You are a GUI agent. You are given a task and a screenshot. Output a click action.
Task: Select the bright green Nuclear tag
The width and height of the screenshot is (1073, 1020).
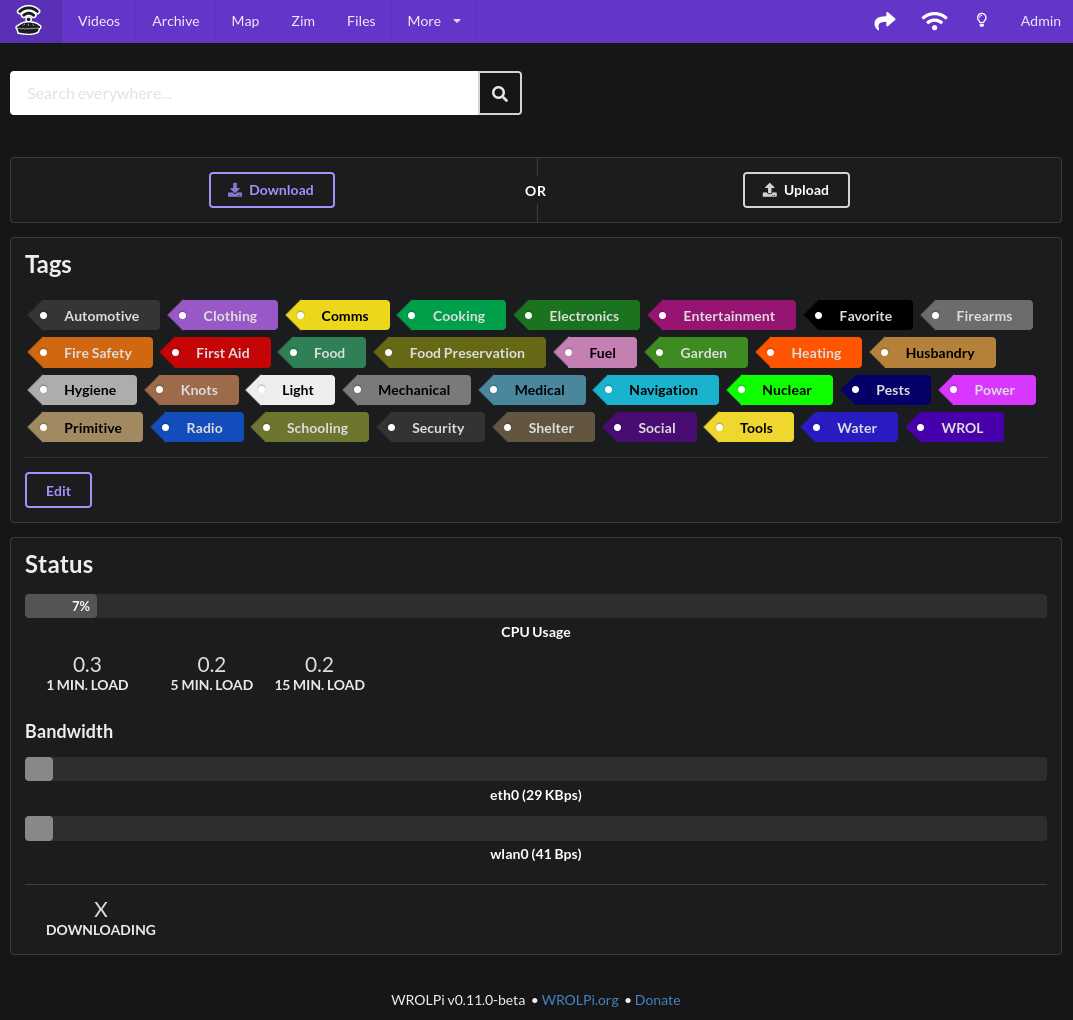point(785,390)
